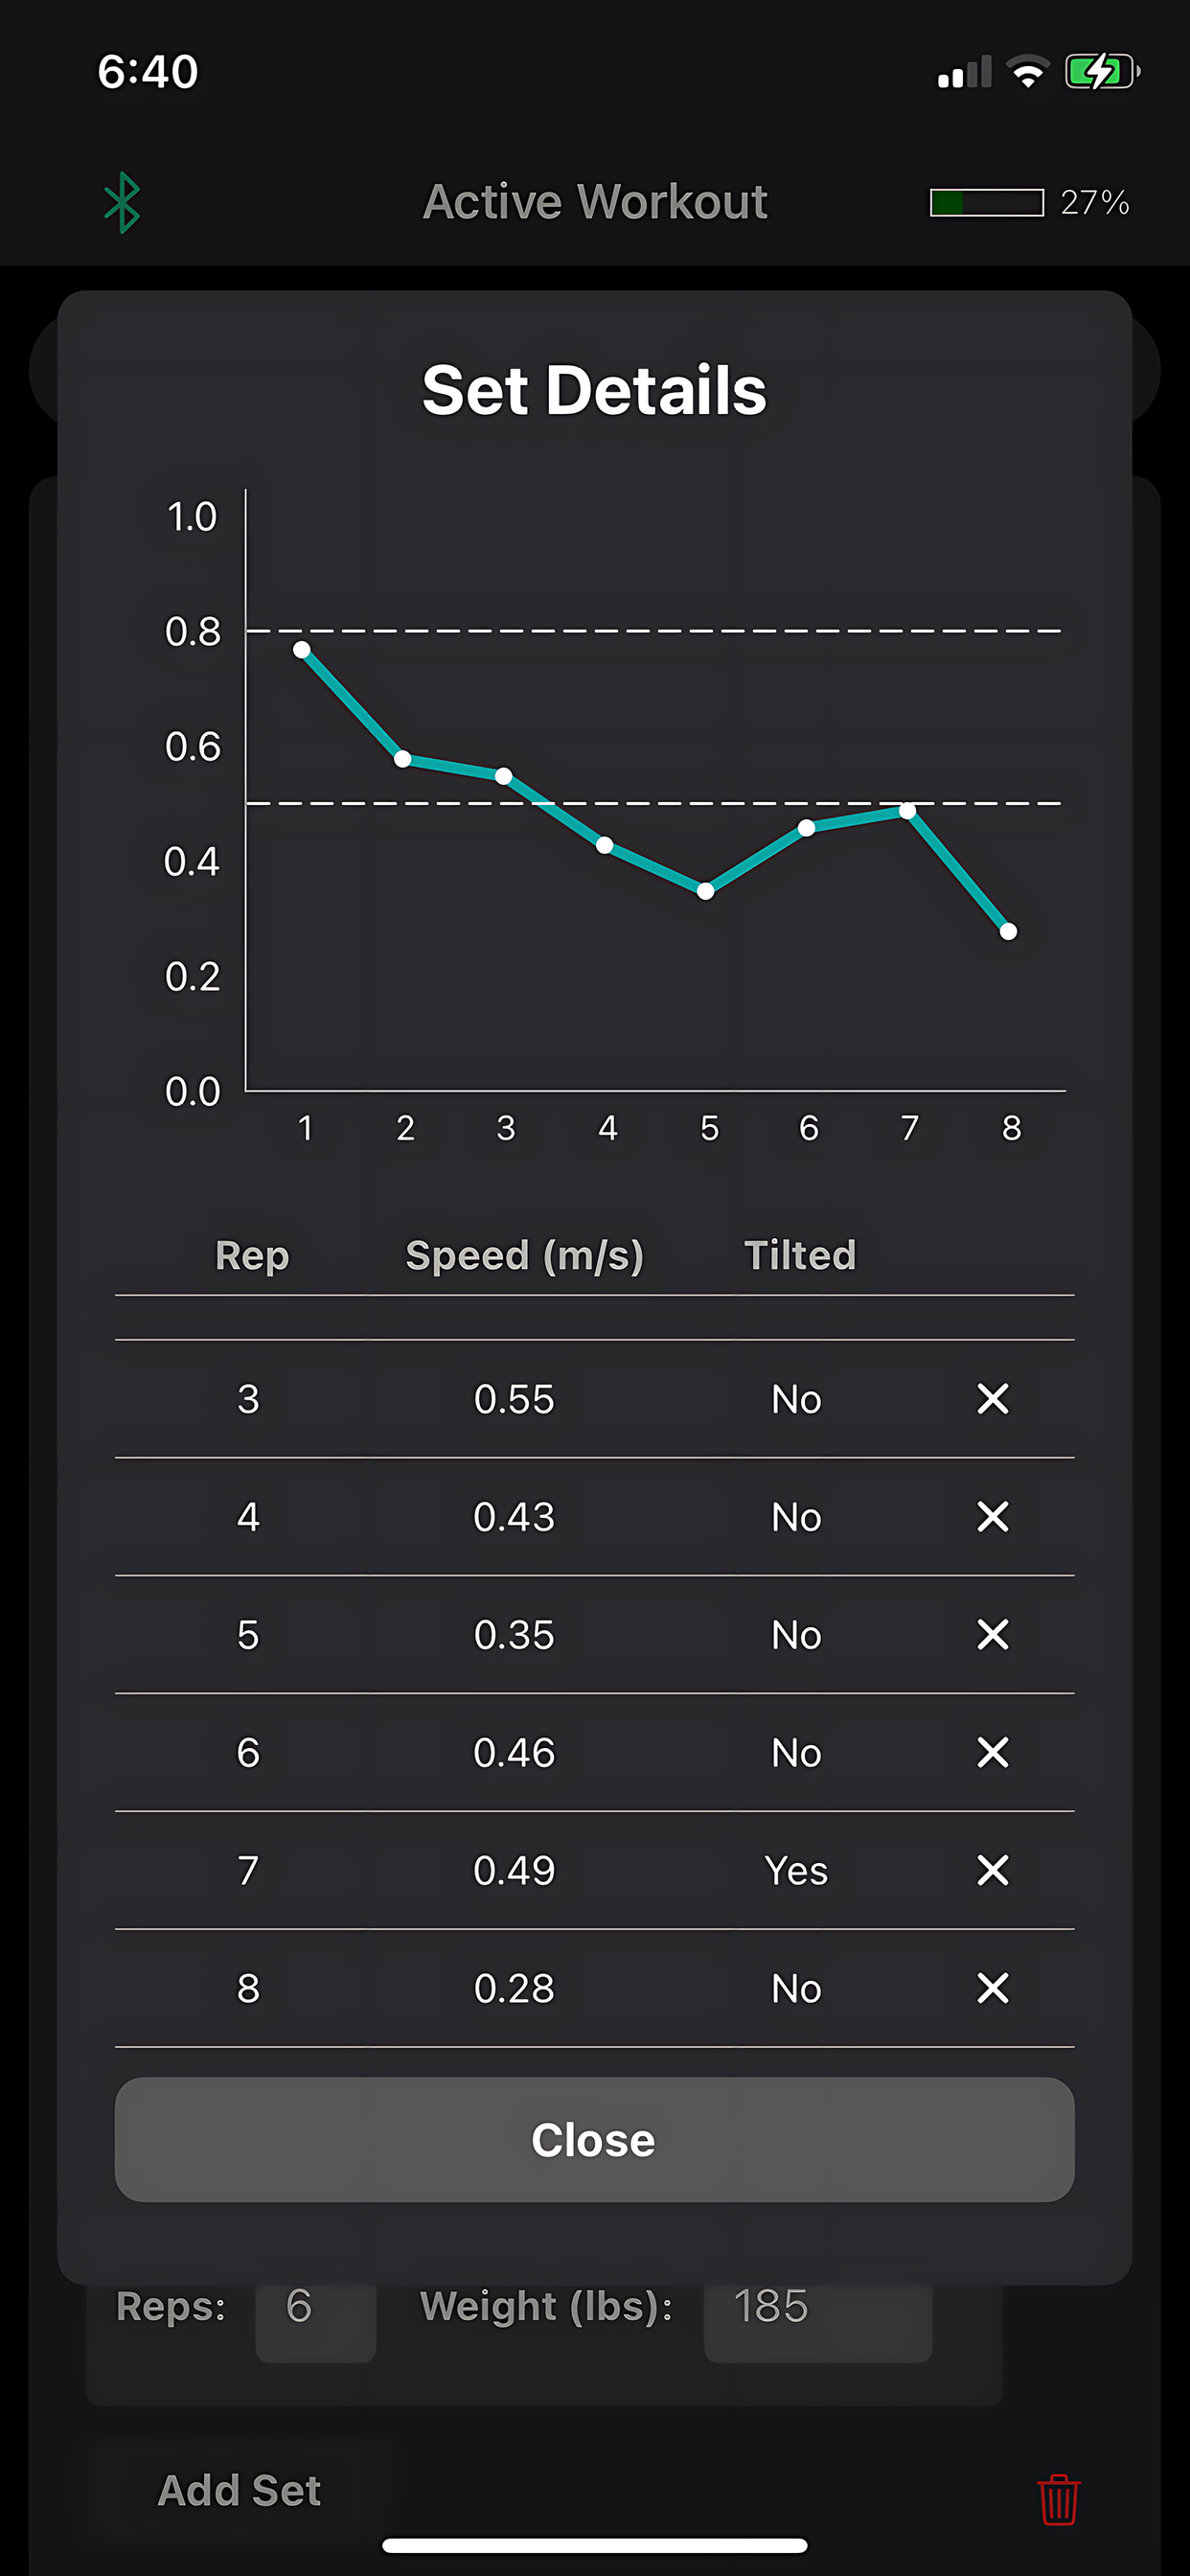
Task: Delete rep 5 with speed 0.35
Action: 992,1634
